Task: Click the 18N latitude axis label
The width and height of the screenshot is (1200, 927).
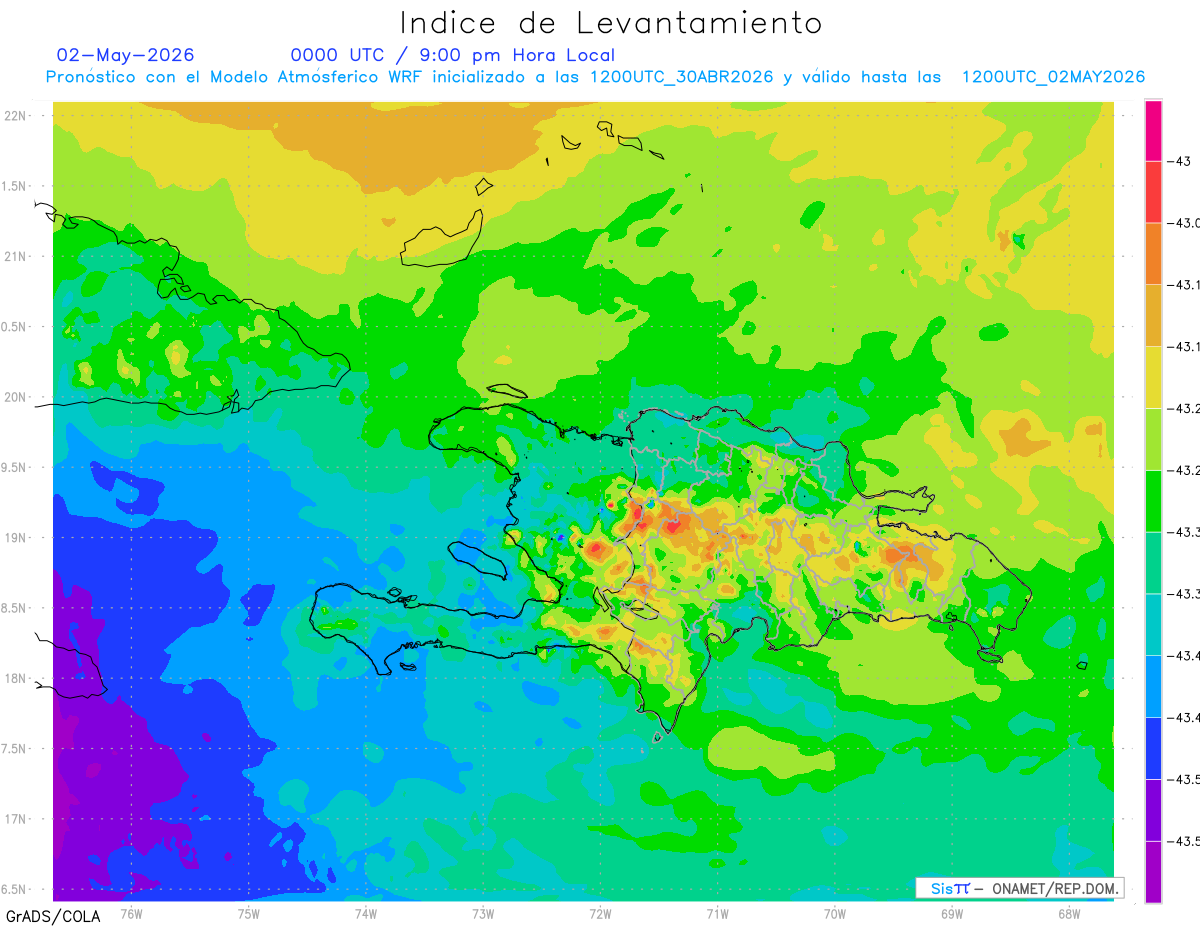Action: (x=15, y=678)
